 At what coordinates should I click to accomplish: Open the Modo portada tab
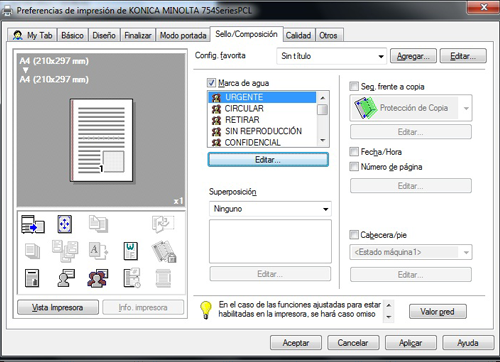[183, 35]
